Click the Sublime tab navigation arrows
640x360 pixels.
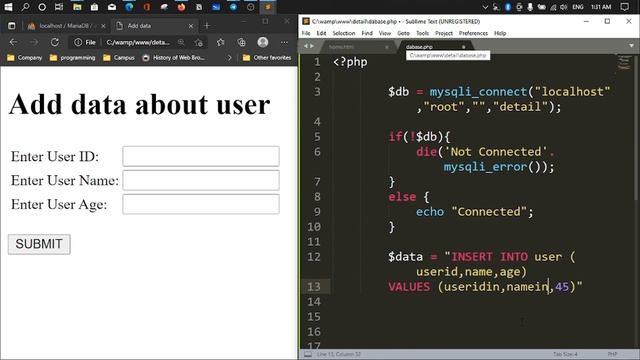[309, 46]
